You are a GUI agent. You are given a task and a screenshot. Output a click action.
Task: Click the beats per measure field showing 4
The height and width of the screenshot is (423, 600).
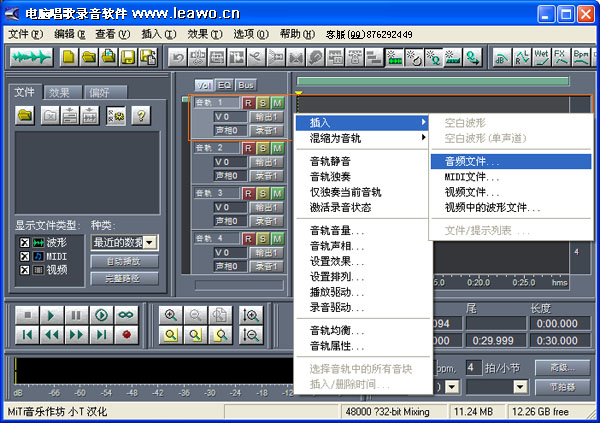tap(473, 367)
